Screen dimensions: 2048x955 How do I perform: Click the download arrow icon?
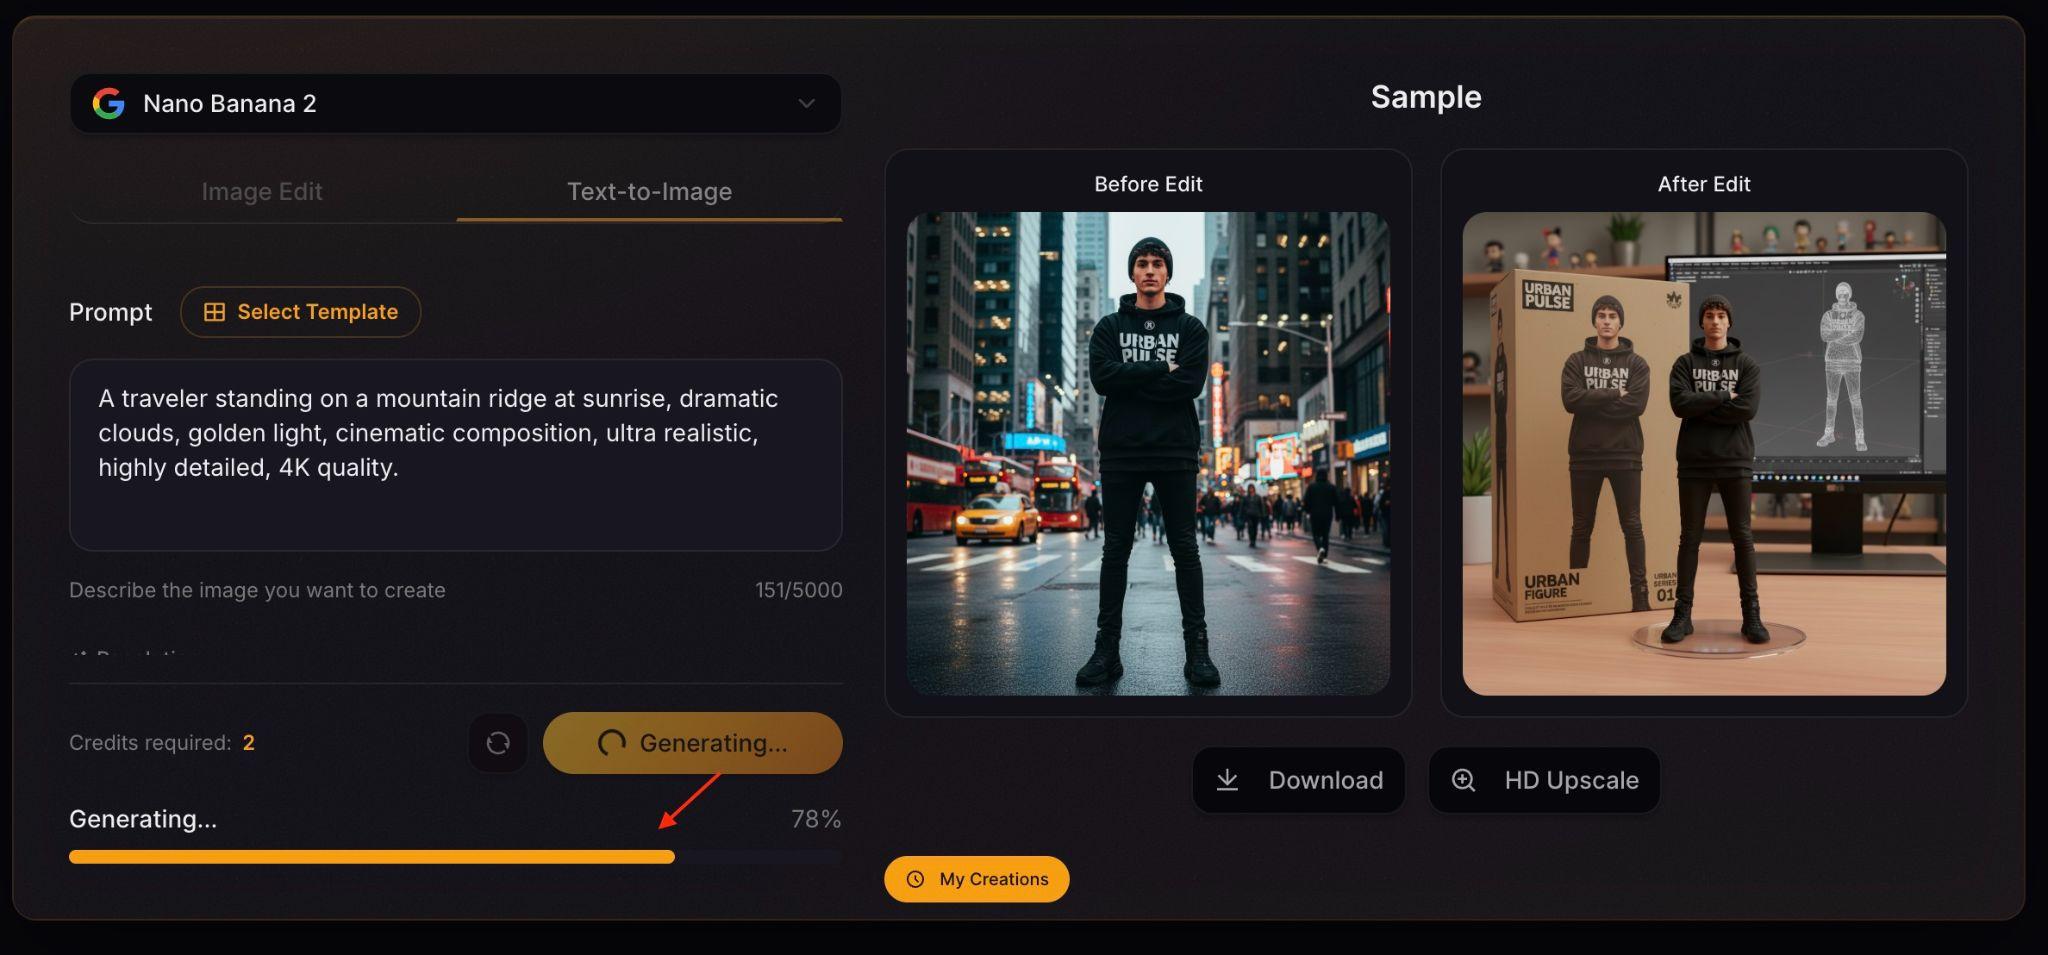1227,780
